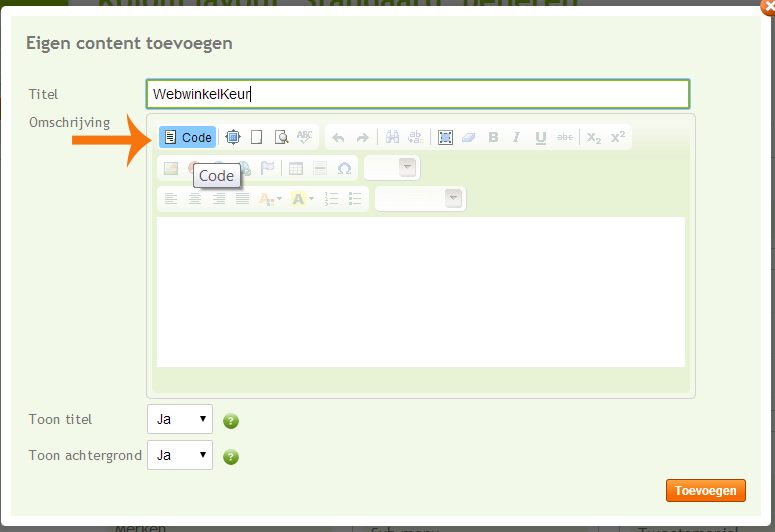This screenshot has height=532, width=775.
Task: Toggle Italic formatting
Action: (517, 137)
